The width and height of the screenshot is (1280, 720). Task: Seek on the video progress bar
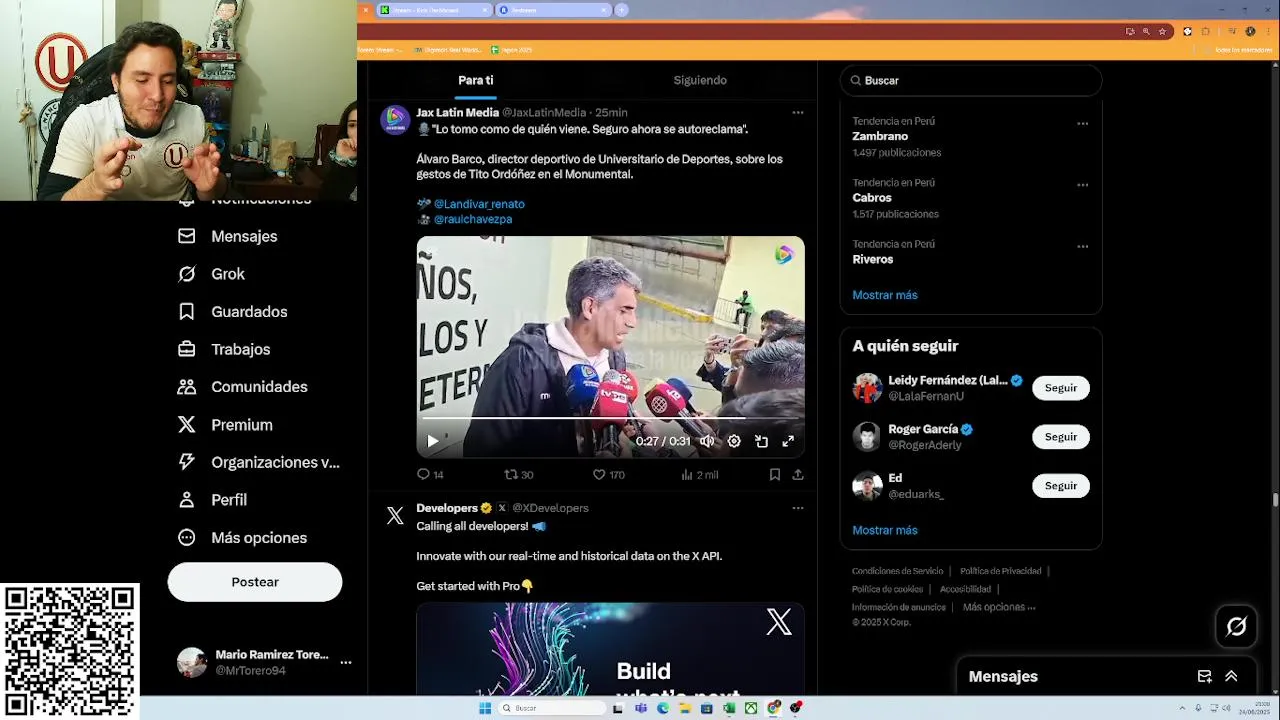[x=610, y=418]
